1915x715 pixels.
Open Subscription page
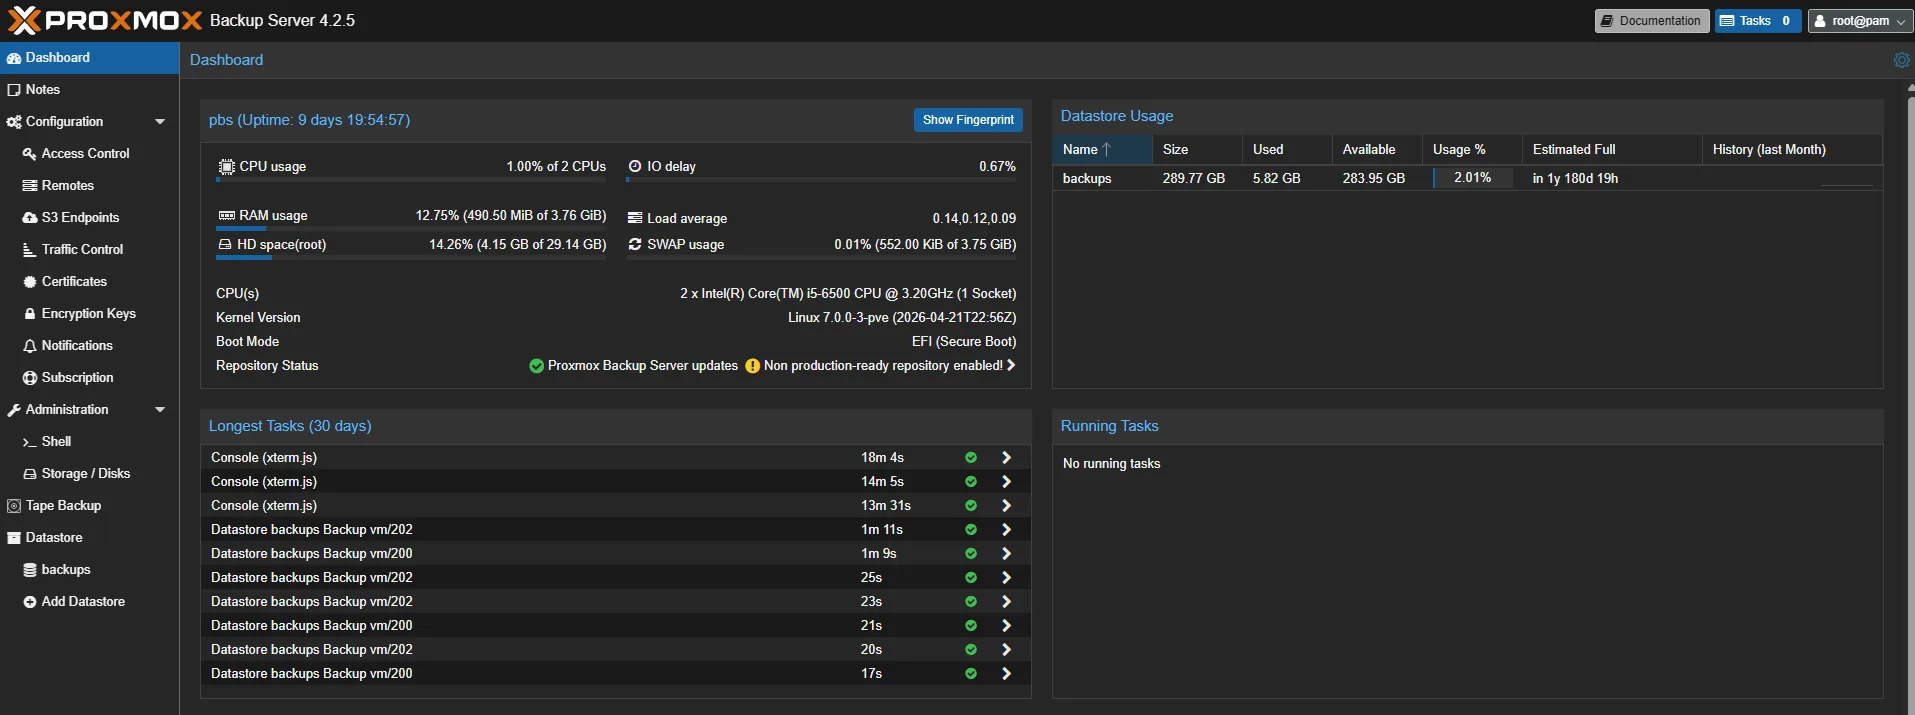coord(89,378)
